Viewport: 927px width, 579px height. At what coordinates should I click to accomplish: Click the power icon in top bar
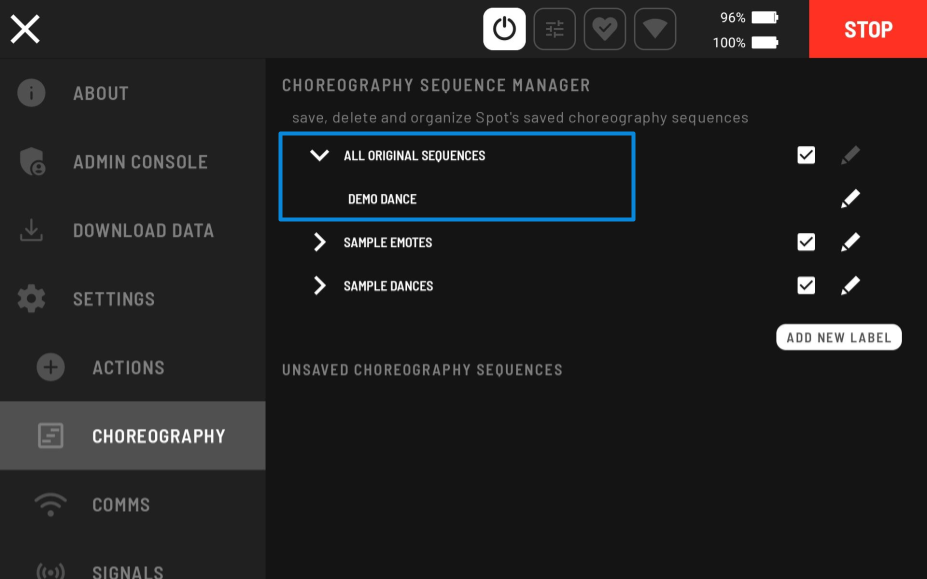point(504,29)
